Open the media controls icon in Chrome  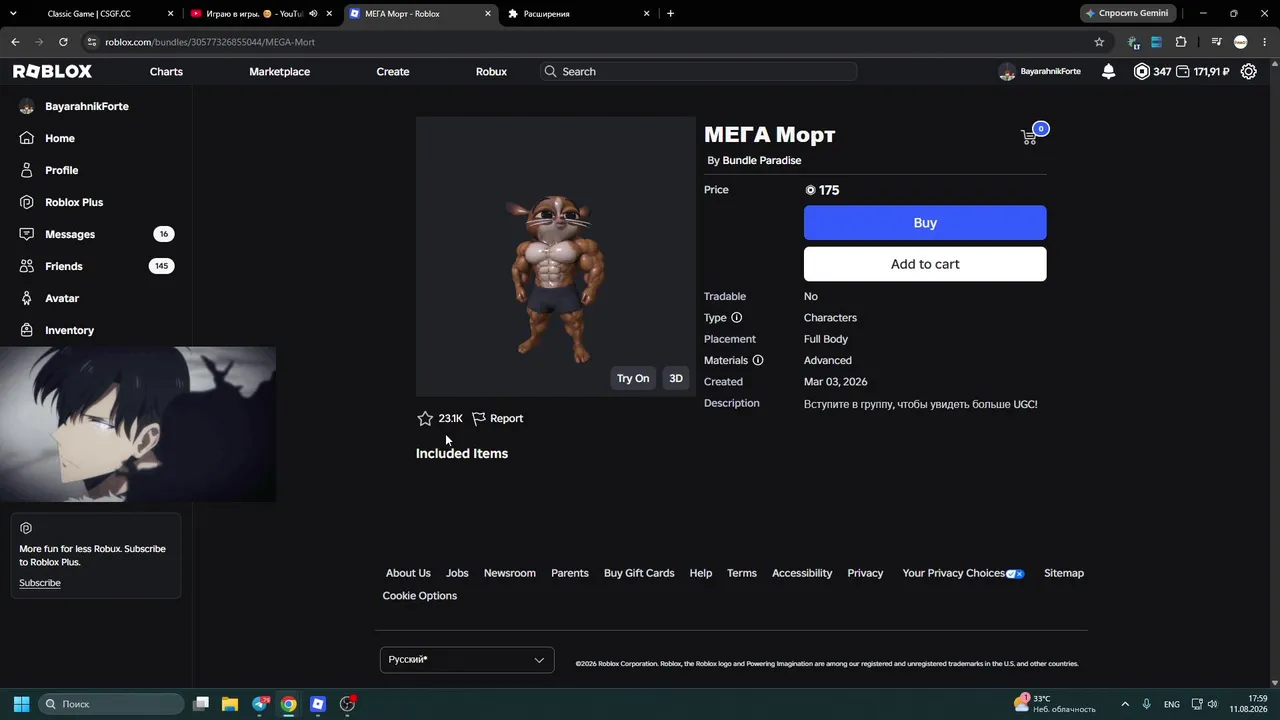tap(1216, 42)
